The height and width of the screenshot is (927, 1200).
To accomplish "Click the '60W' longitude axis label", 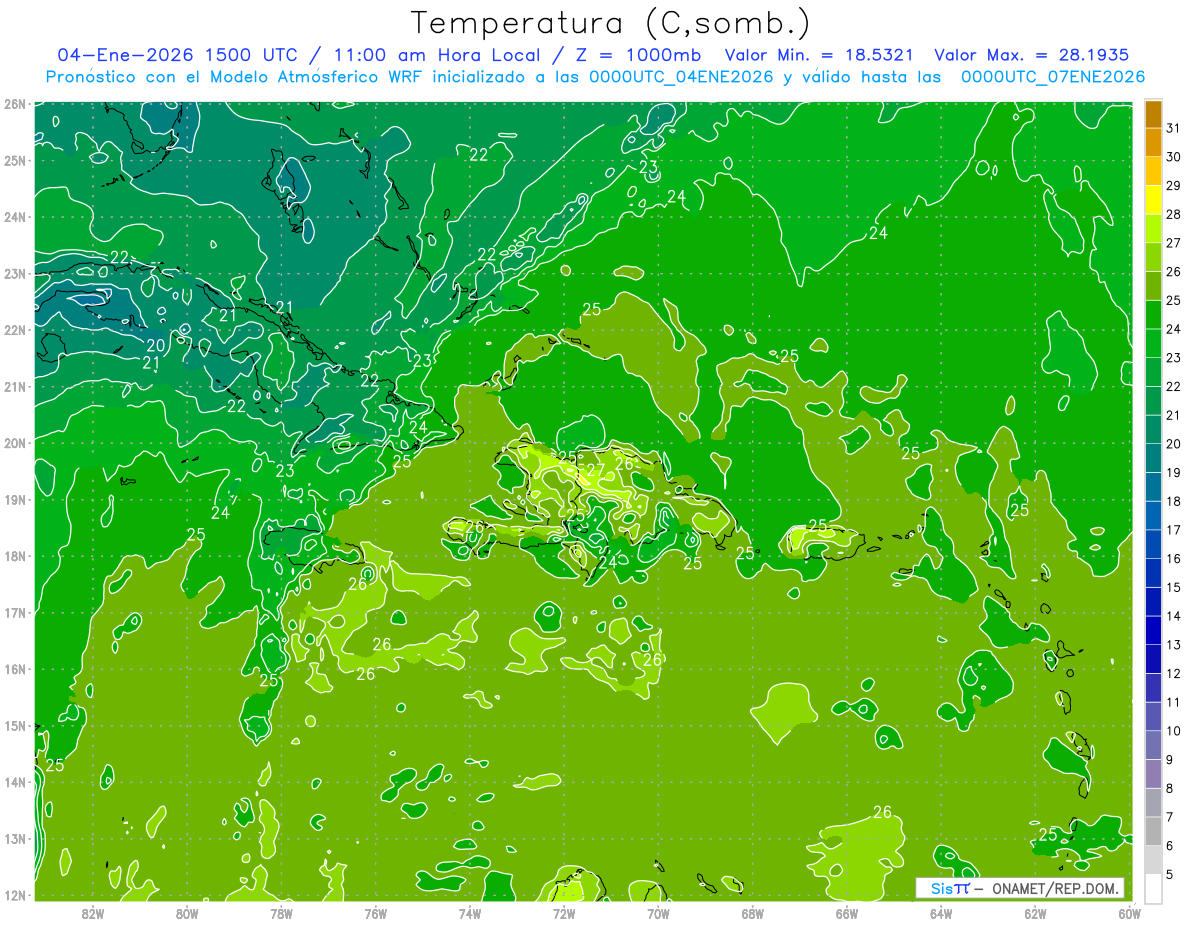I will tap(1128, 913).
